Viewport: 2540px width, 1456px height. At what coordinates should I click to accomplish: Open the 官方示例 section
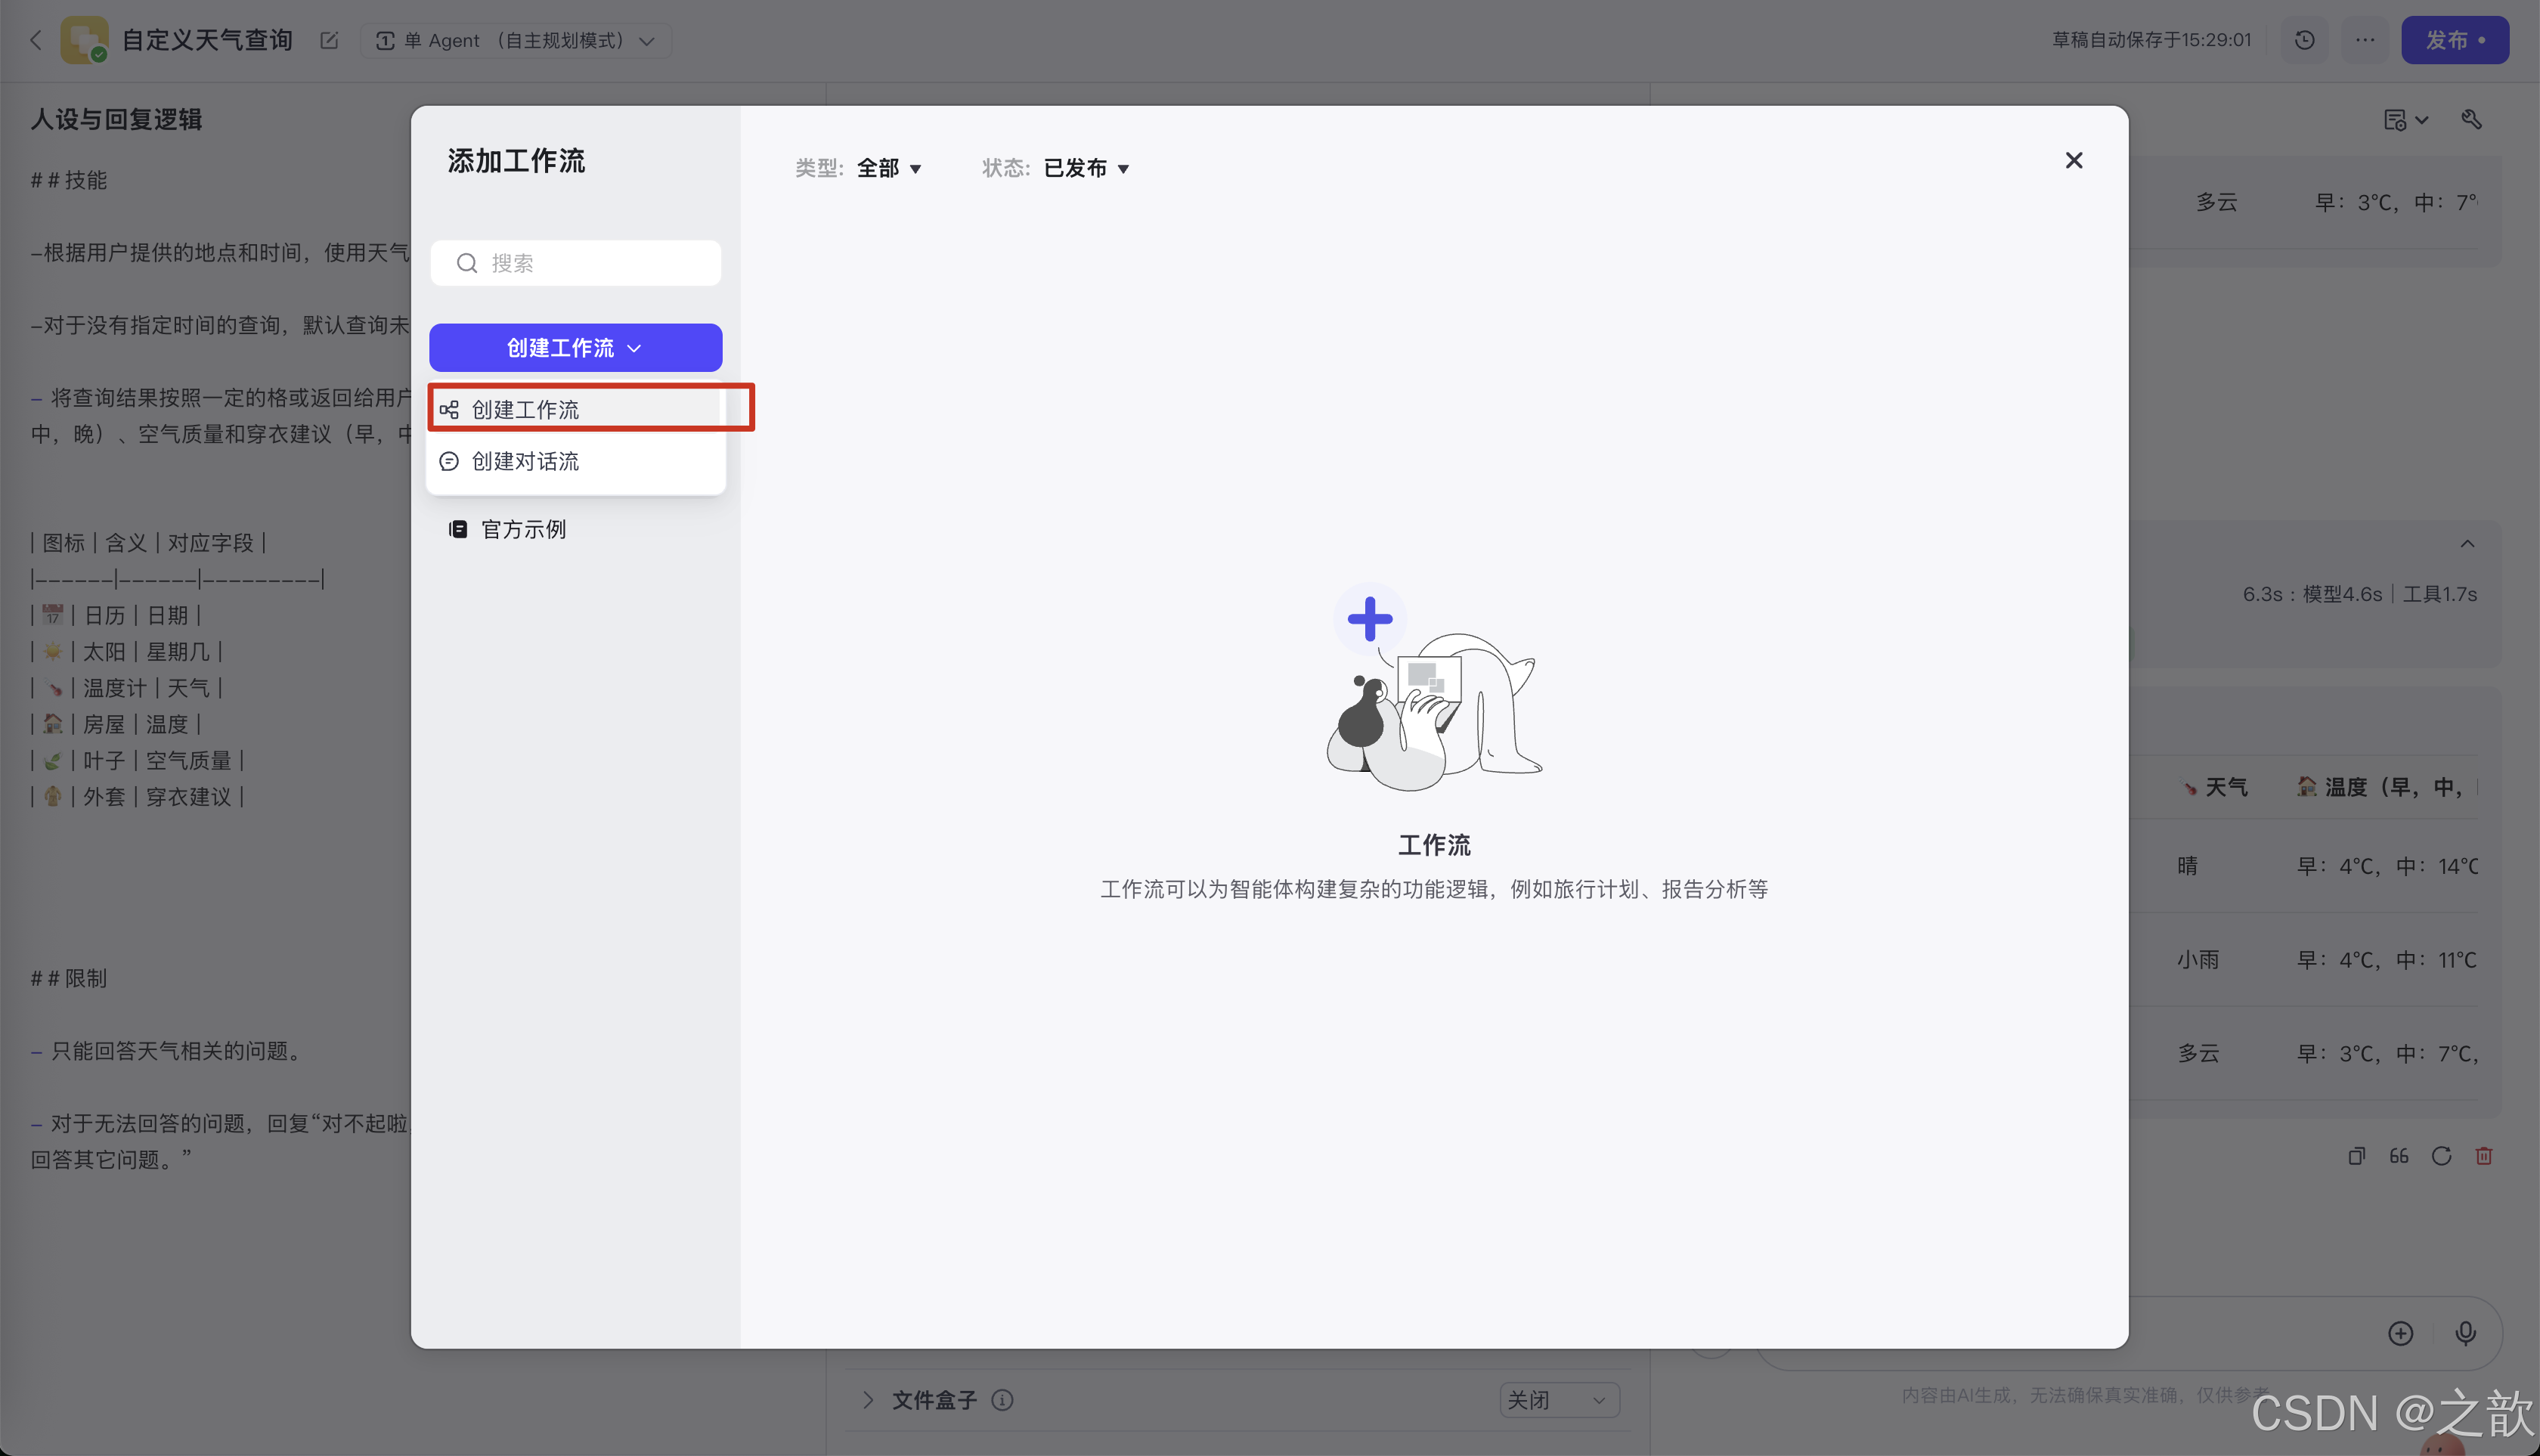point(522,529)
